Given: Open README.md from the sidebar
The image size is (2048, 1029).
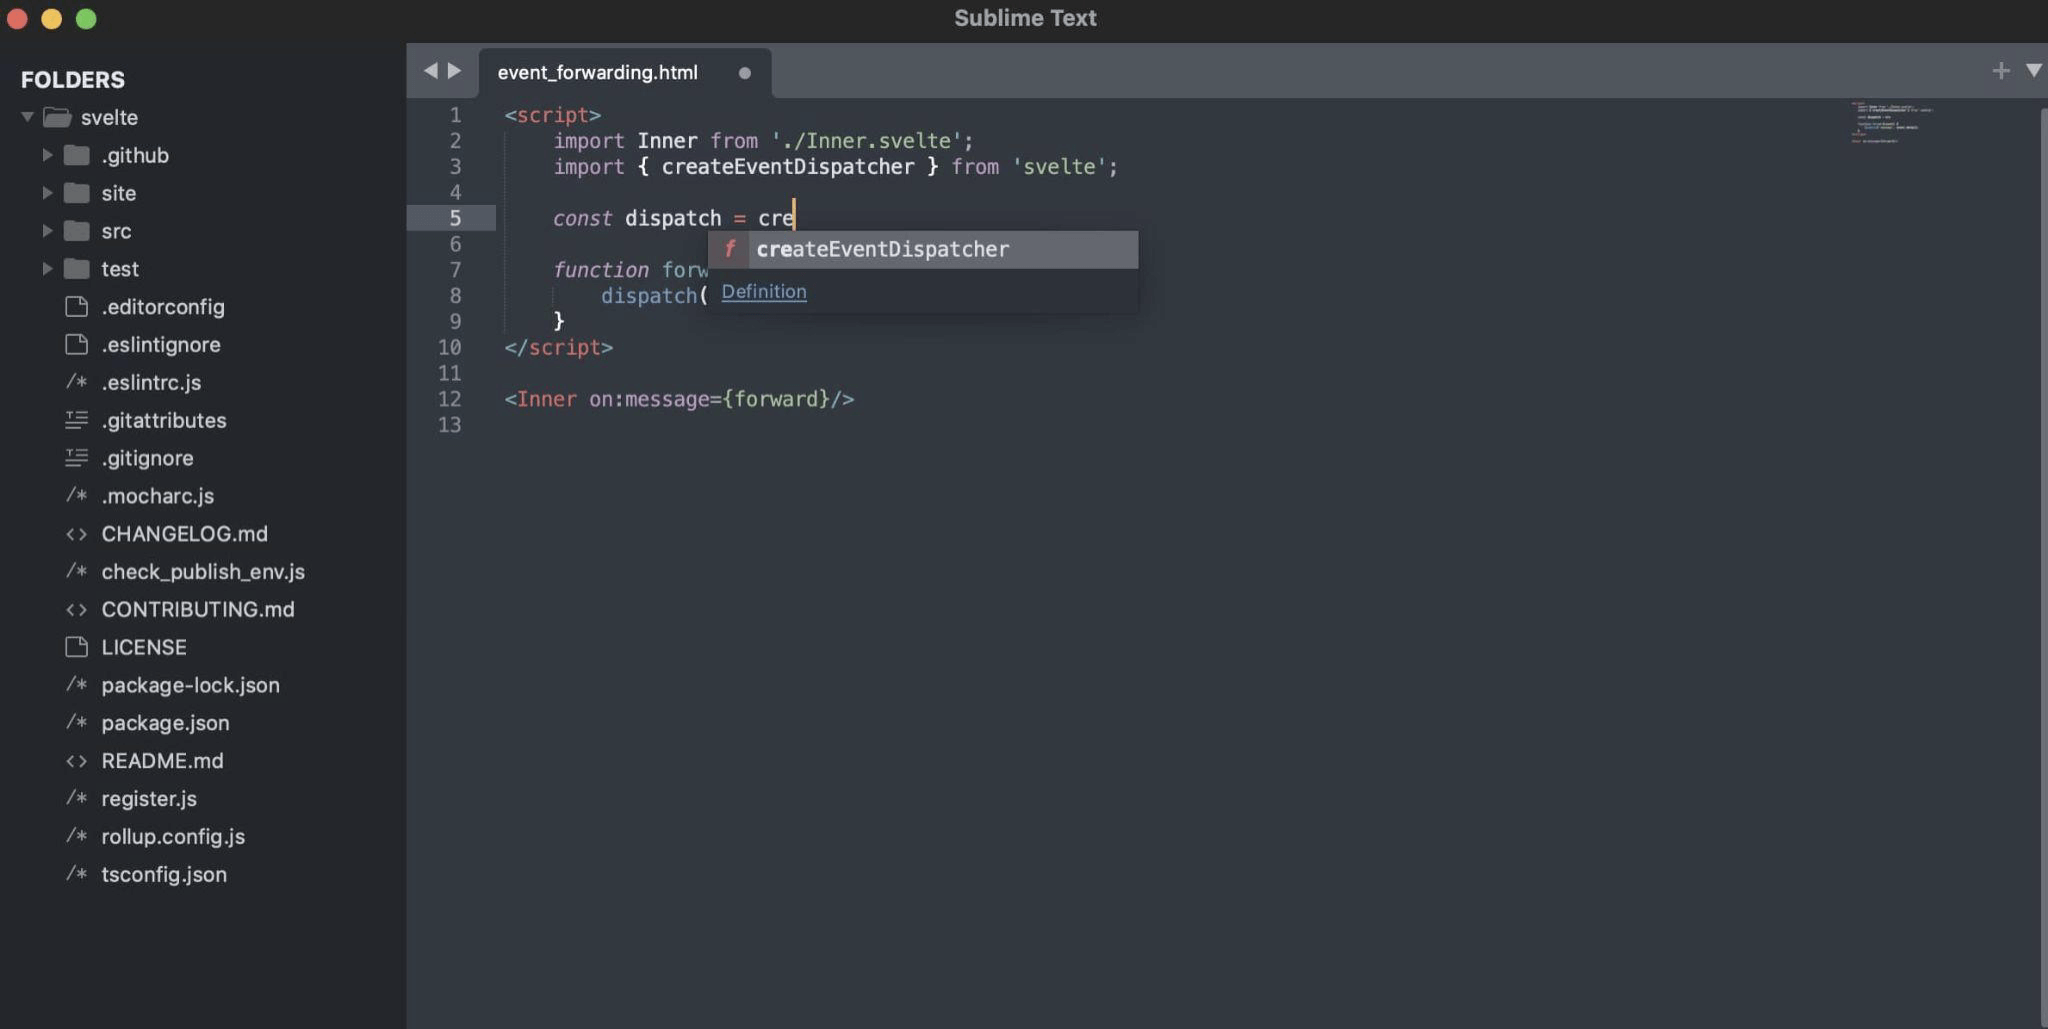Looking at the screenshot, I should (162, 761).
